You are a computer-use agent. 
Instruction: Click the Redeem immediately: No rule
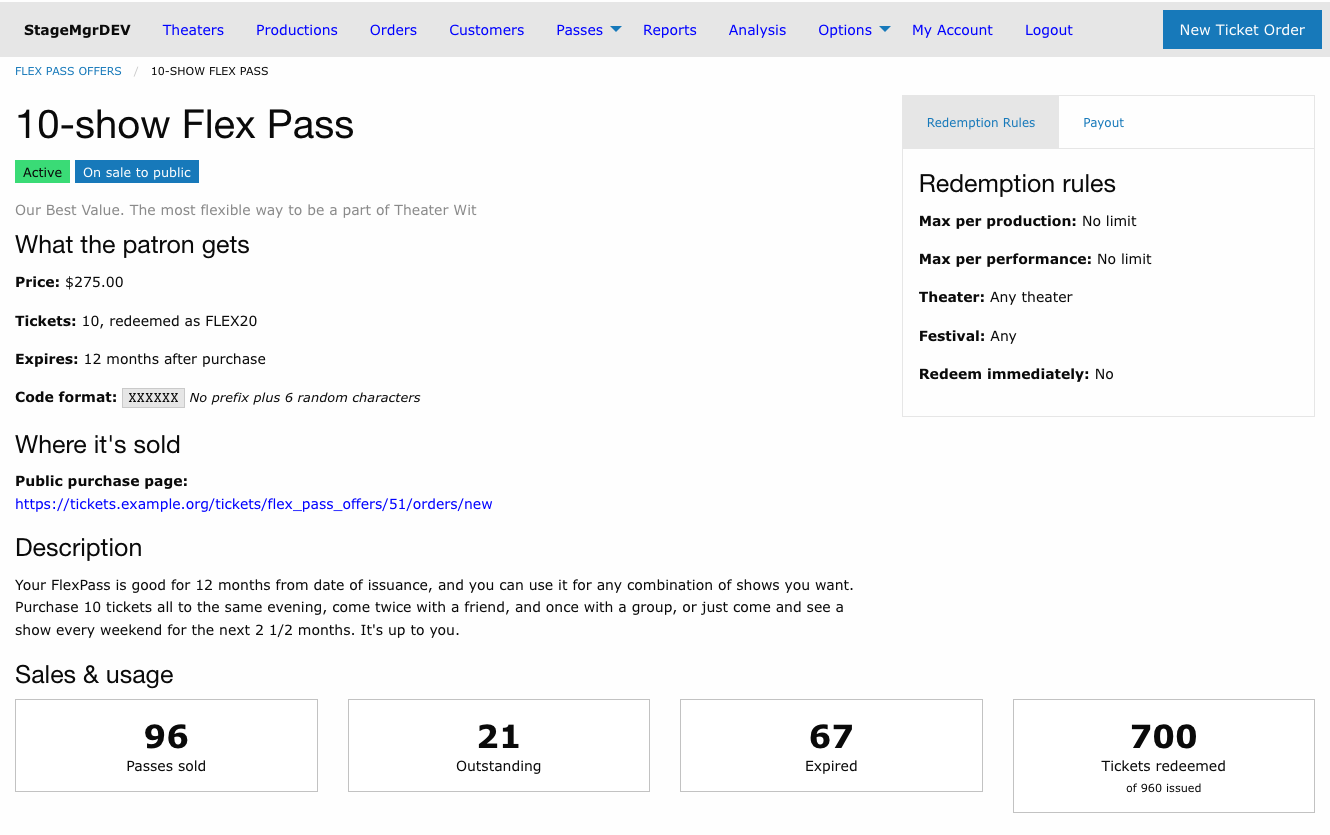1016,374
